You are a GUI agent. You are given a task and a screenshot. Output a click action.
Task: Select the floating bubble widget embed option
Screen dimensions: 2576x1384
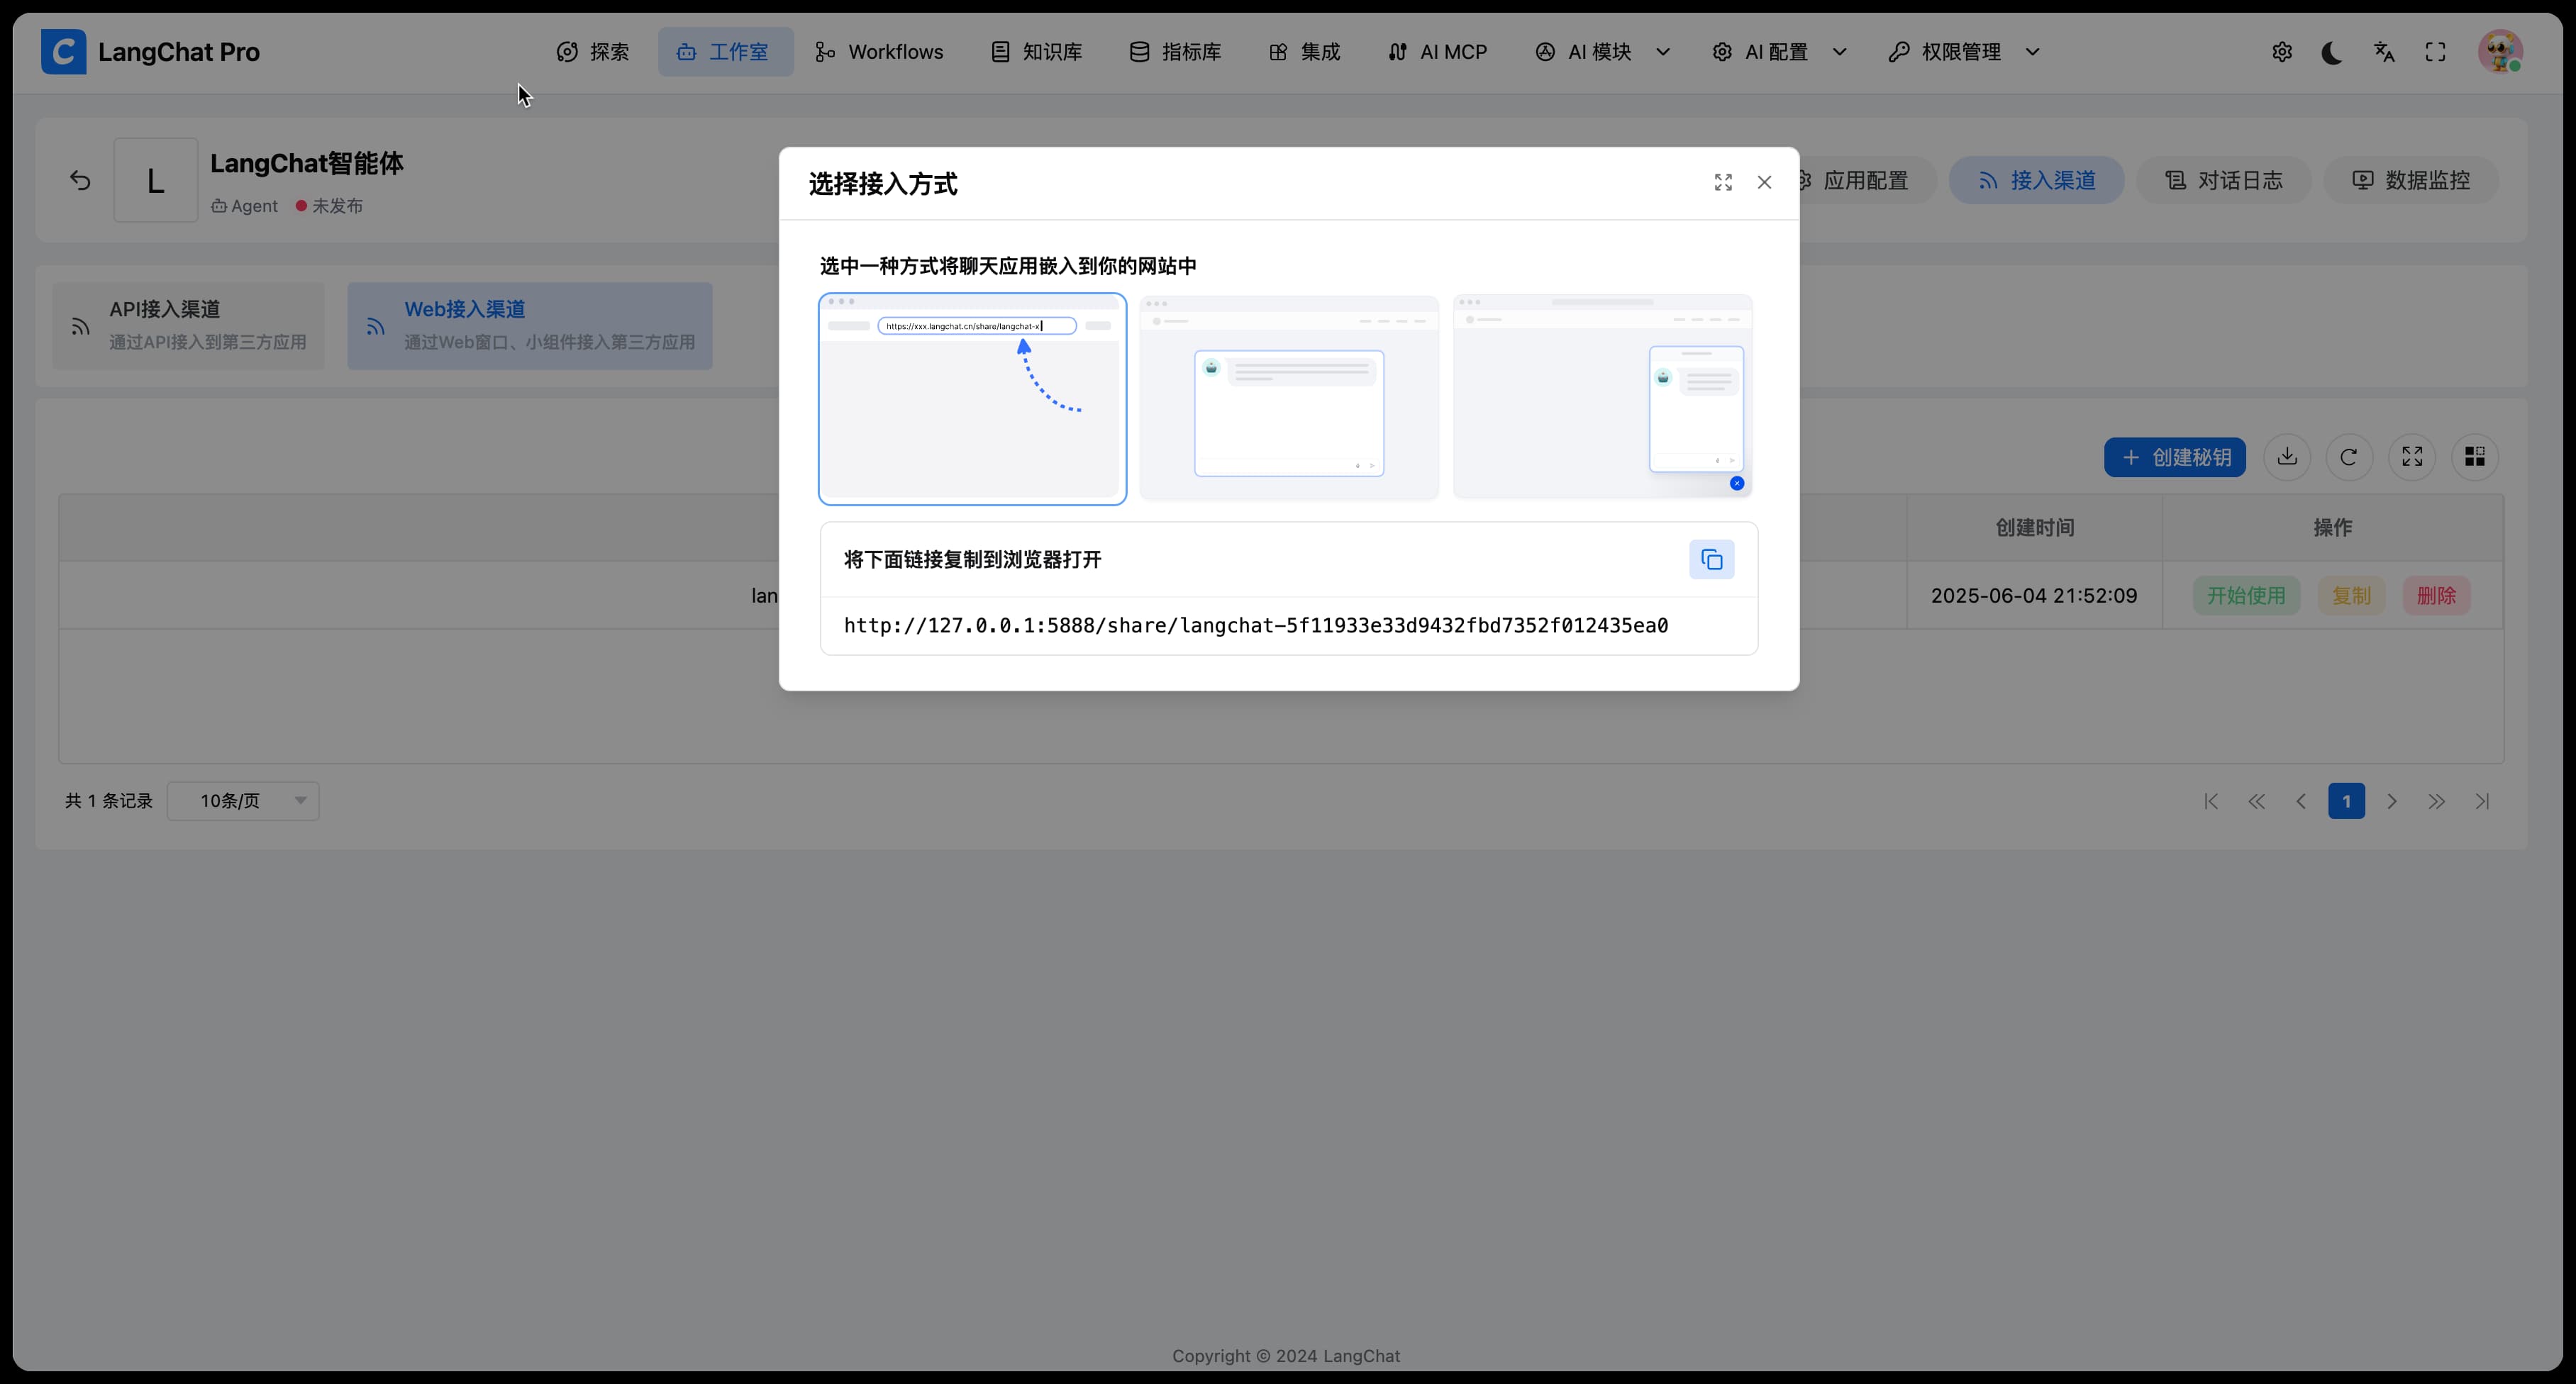click(x=1603, y=396)
